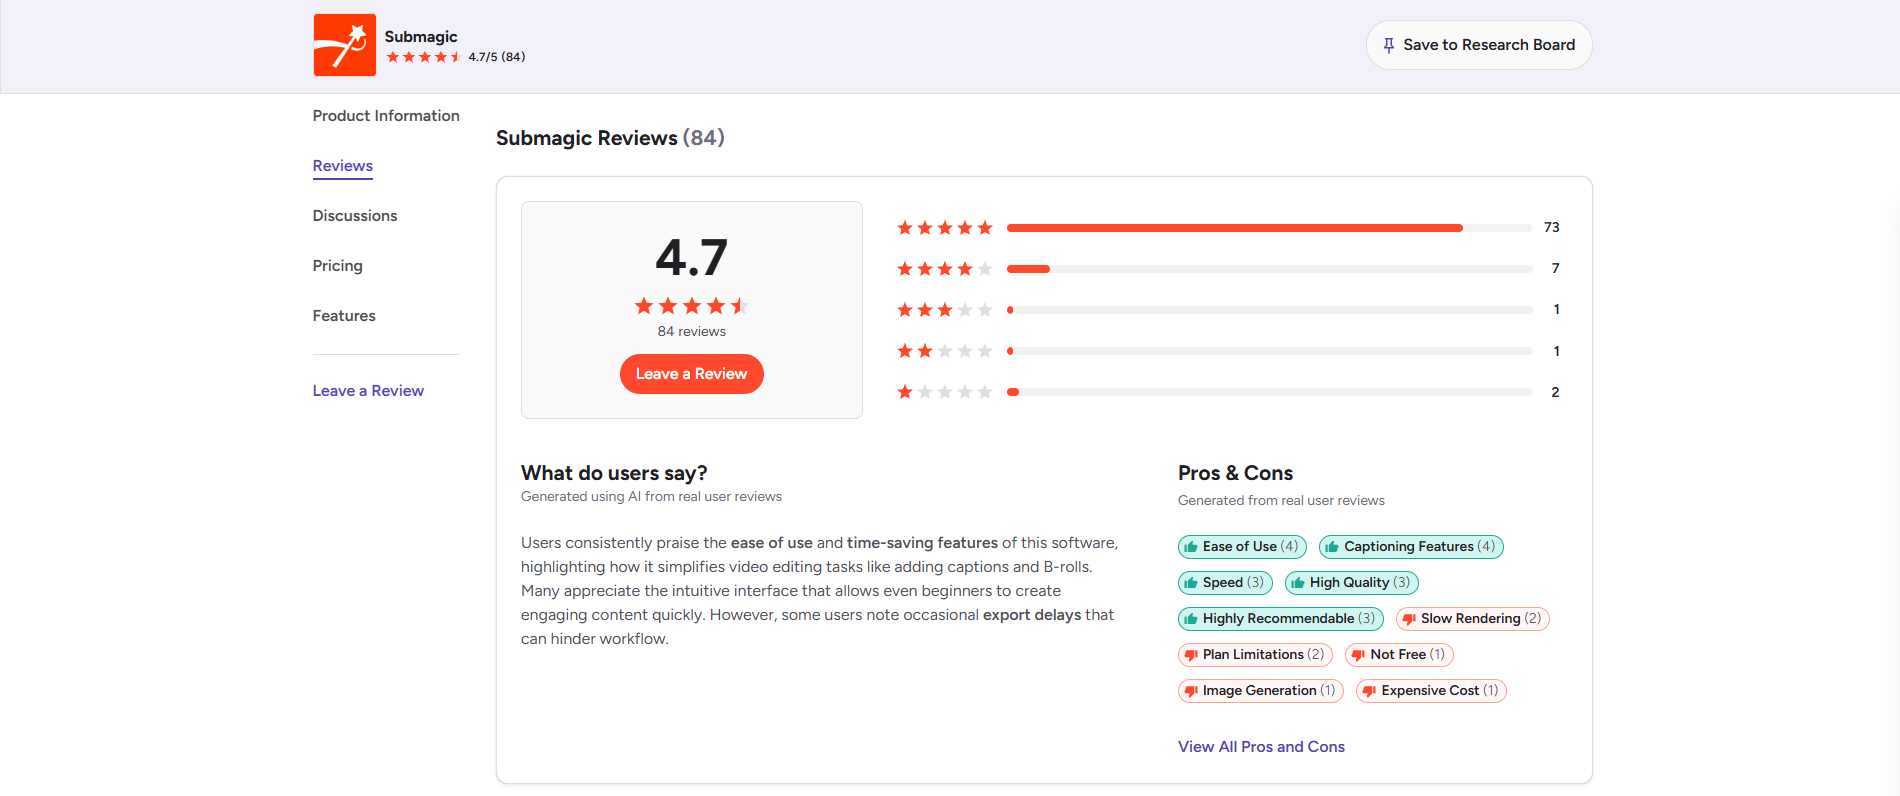Click thumbs-down icon on Slow Rendering tag

point(1409,619)
